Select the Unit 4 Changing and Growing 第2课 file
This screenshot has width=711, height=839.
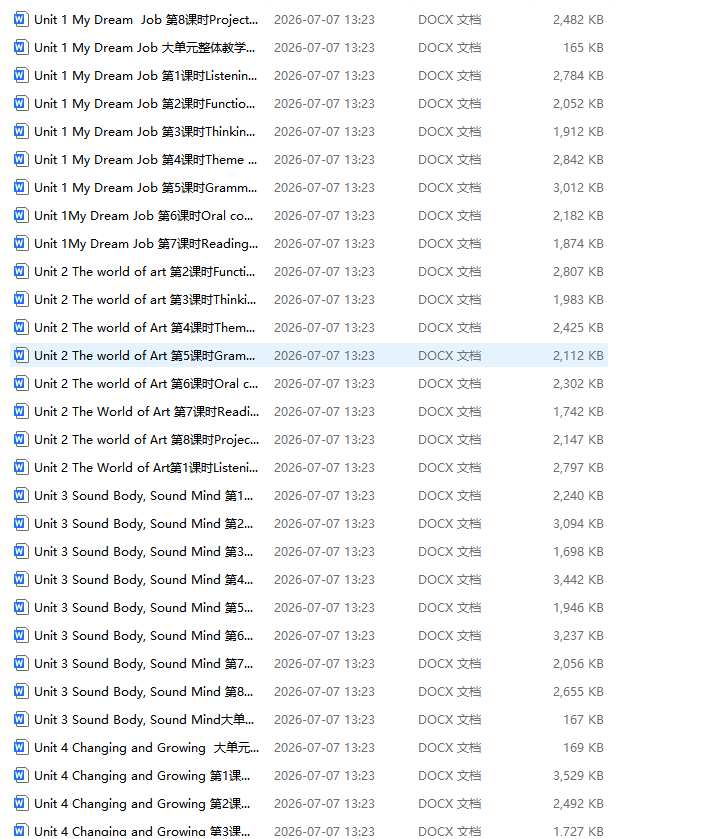pyautogui.click(x=309, y=803)
